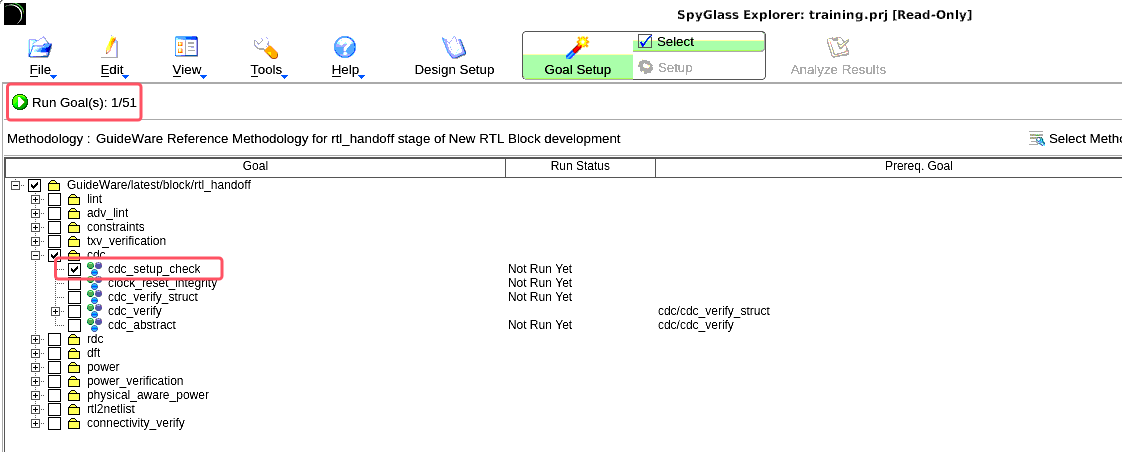Image resolution: width=1122 pixels, height=452 pixels.
Task: Check the rdc group checkbox
Action: [54, 339]
